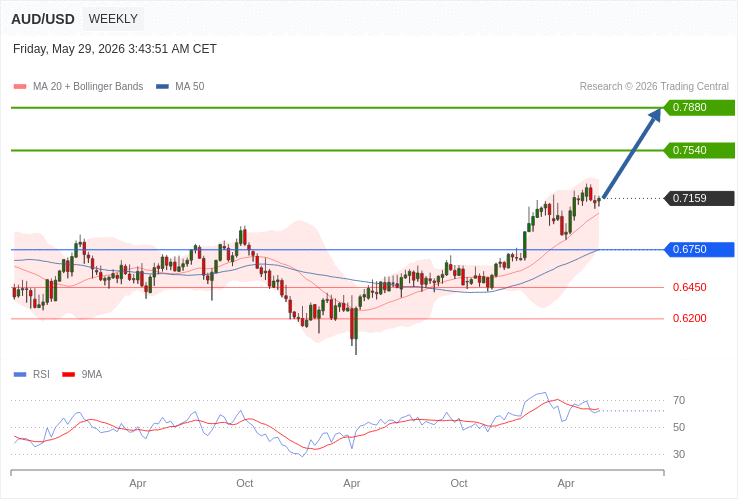Screen dimensions: 738x500
Task: Click the RSI legend label
Action: coord(41,375)
